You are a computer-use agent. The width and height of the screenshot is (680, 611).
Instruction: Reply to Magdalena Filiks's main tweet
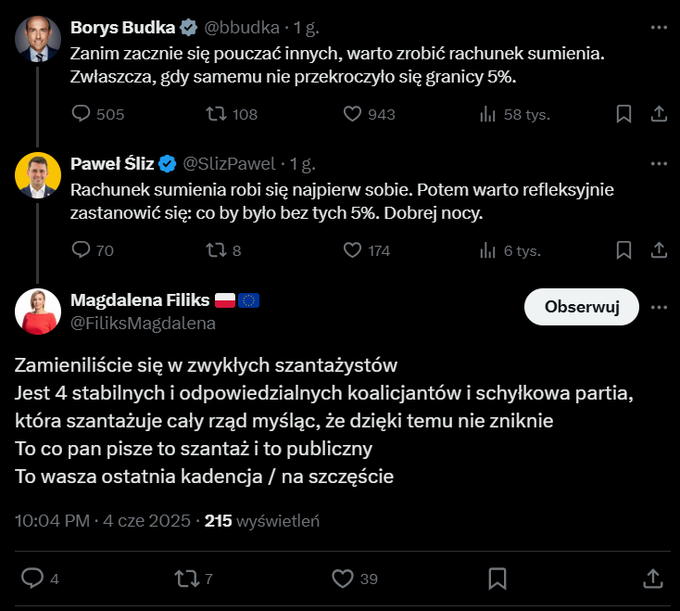click(33, 577)
